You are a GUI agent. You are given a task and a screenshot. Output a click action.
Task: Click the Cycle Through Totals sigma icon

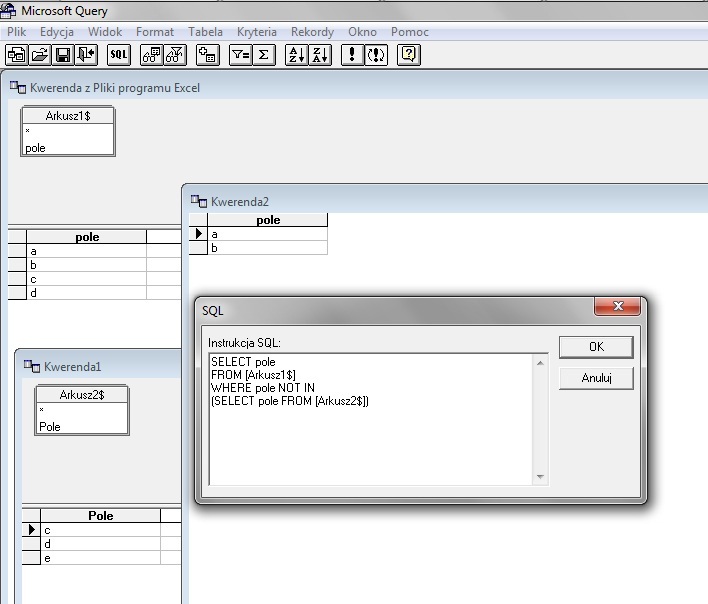264,55
